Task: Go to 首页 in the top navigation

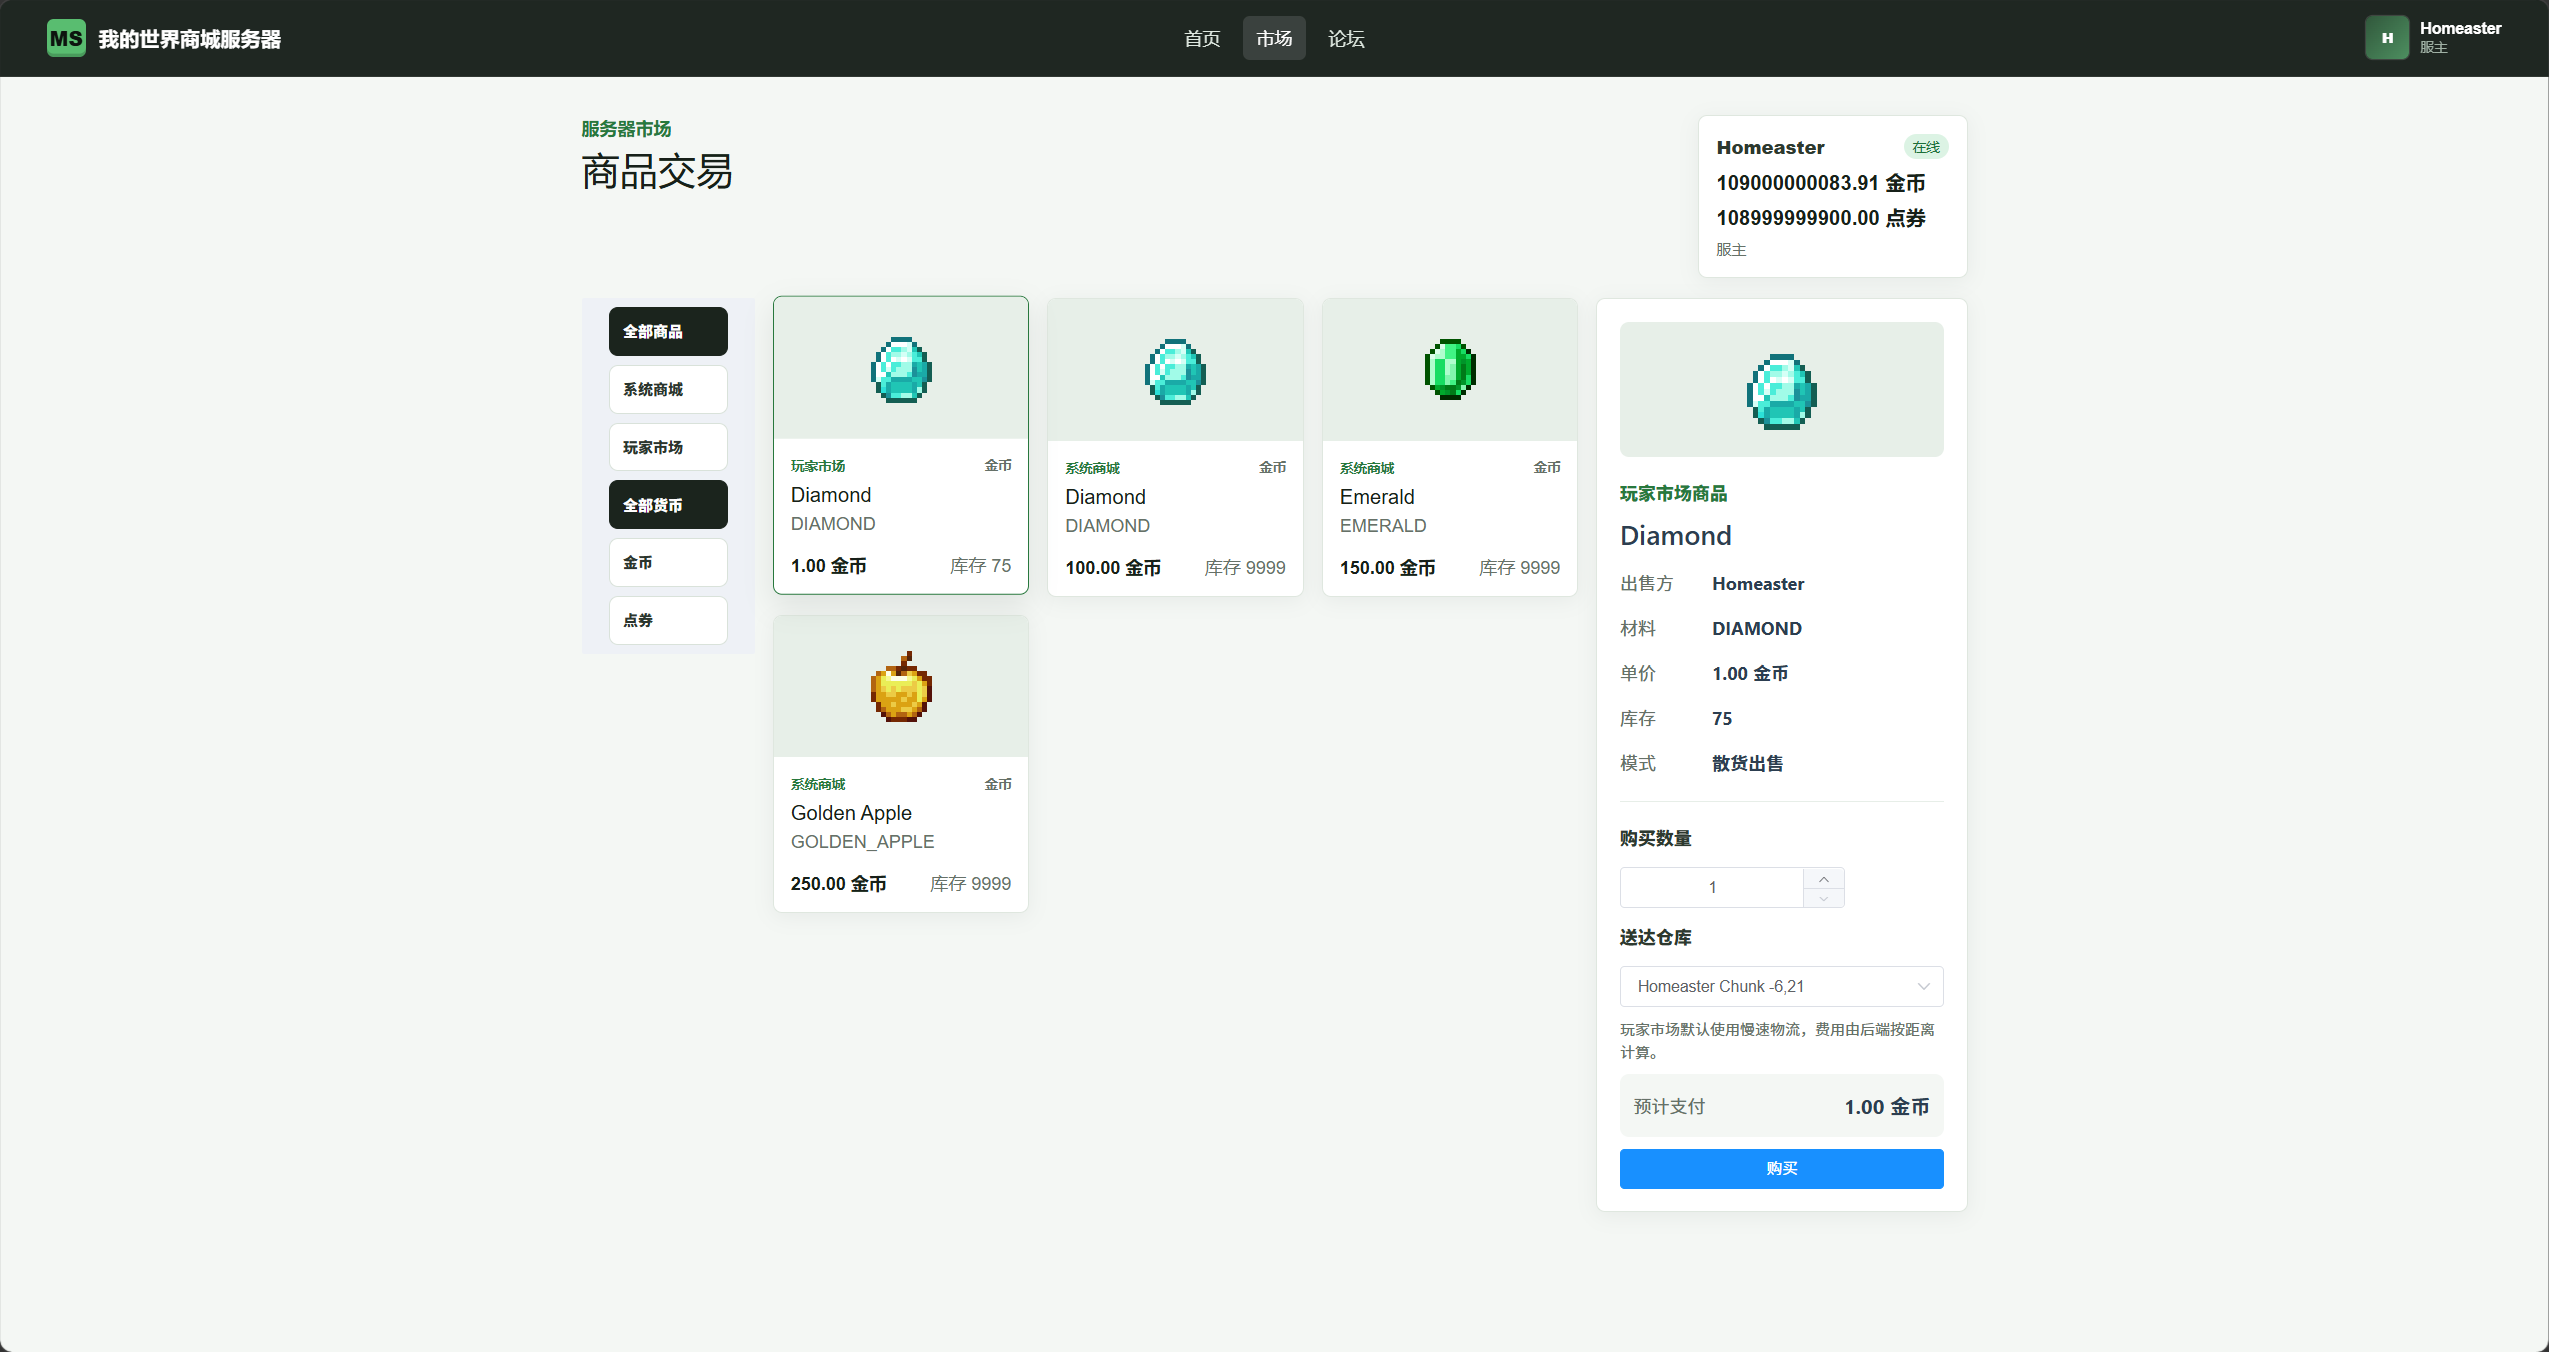Action: pos(1201,38)
